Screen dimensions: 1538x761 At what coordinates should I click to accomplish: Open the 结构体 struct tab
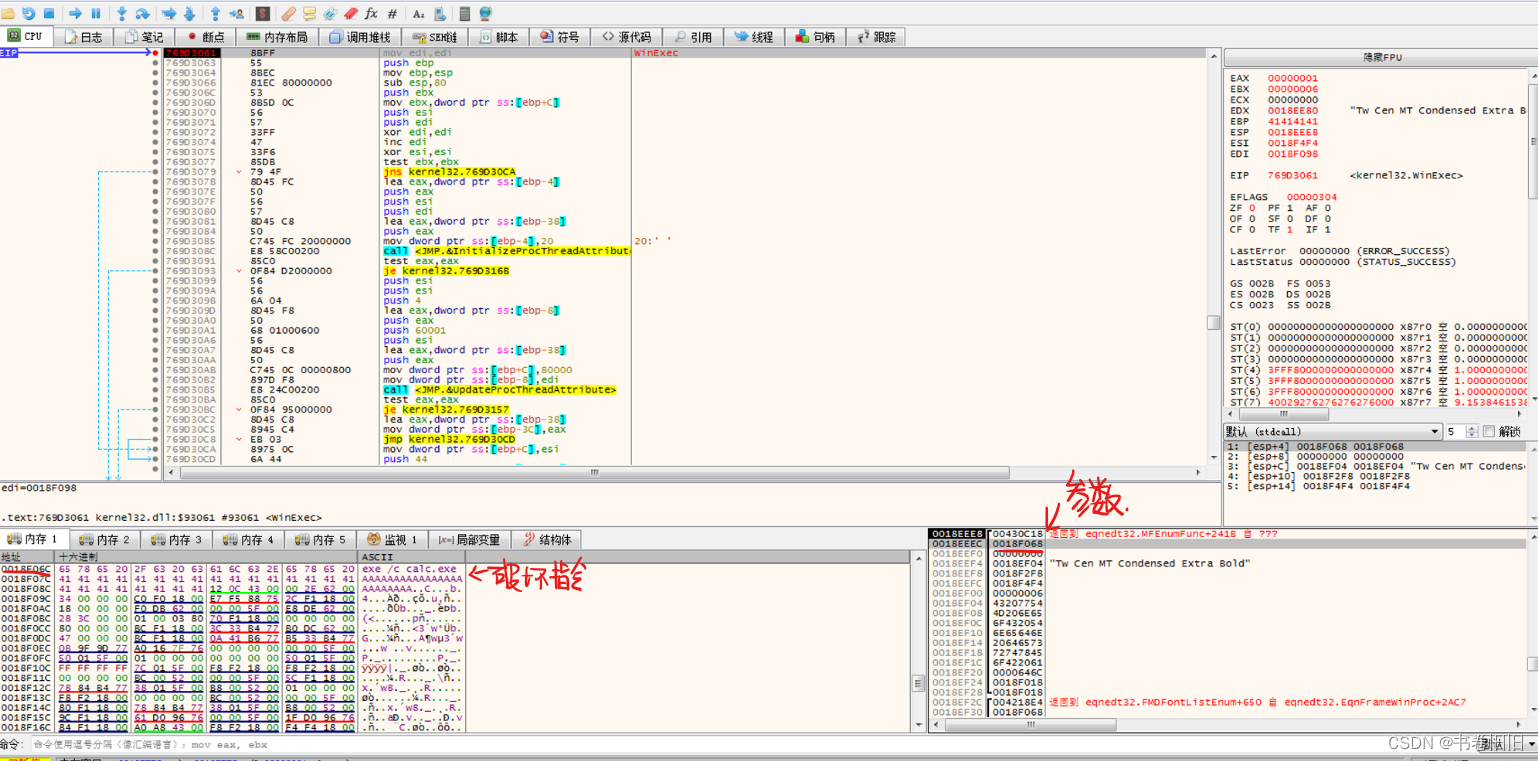tap(548, 539)
